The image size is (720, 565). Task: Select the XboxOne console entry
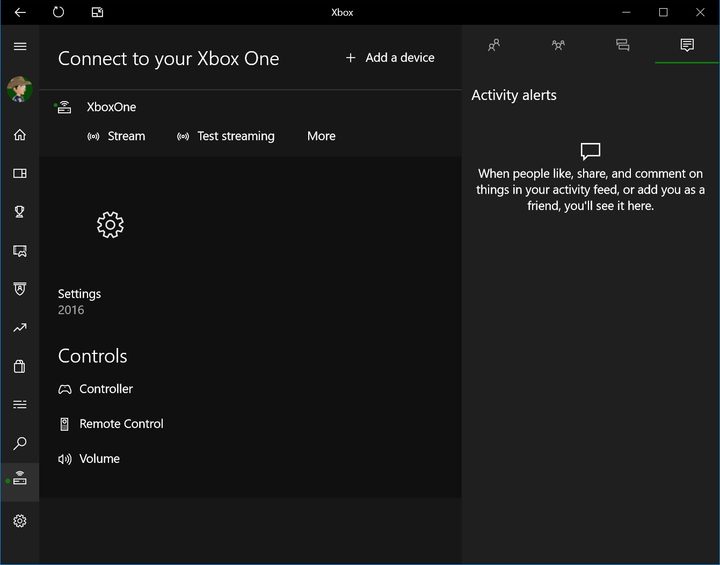tap(112, 107)
